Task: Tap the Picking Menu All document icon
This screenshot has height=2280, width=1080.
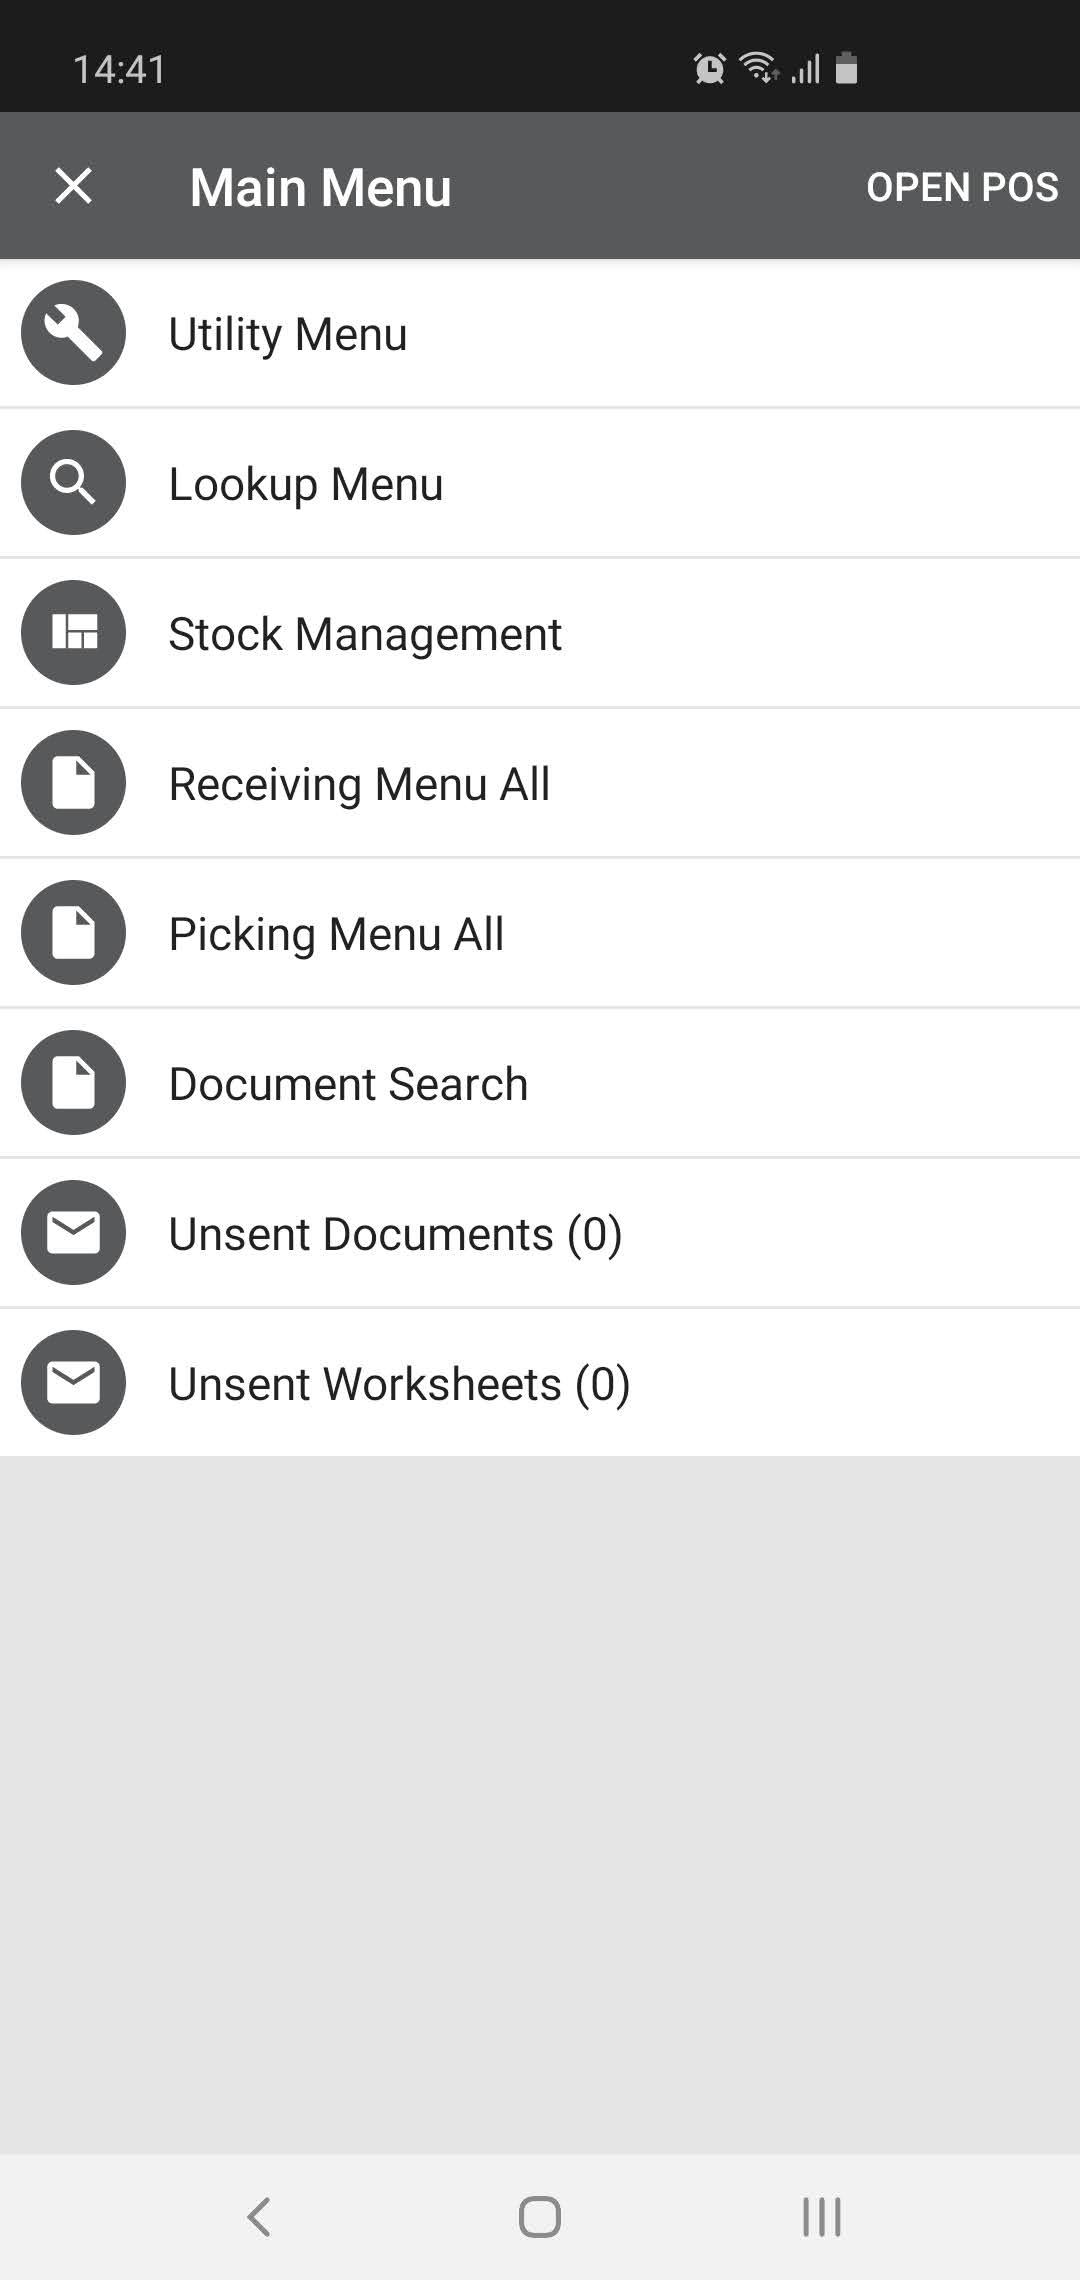Action: click(x=73, y=933)
